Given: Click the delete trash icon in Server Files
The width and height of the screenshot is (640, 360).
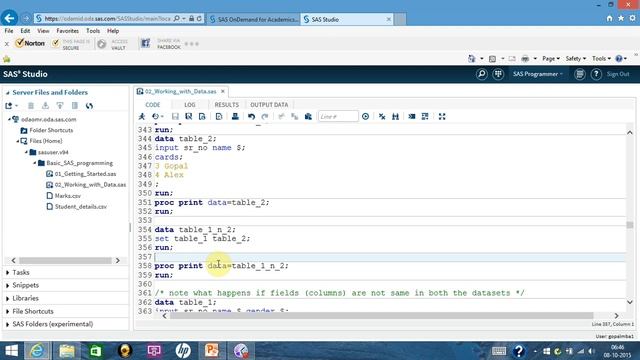Looking at the screenshot, I should 31,106.
